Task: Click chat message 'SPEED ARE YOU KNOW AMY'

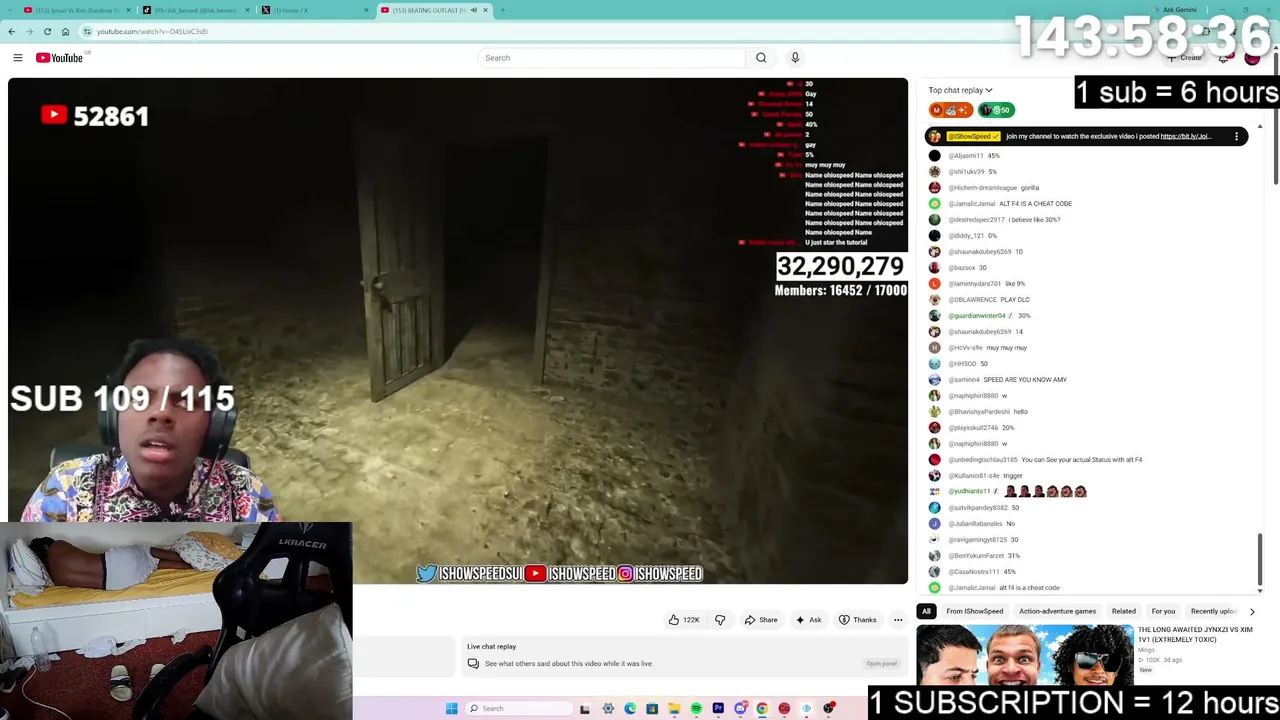Action: (1025, 380)
